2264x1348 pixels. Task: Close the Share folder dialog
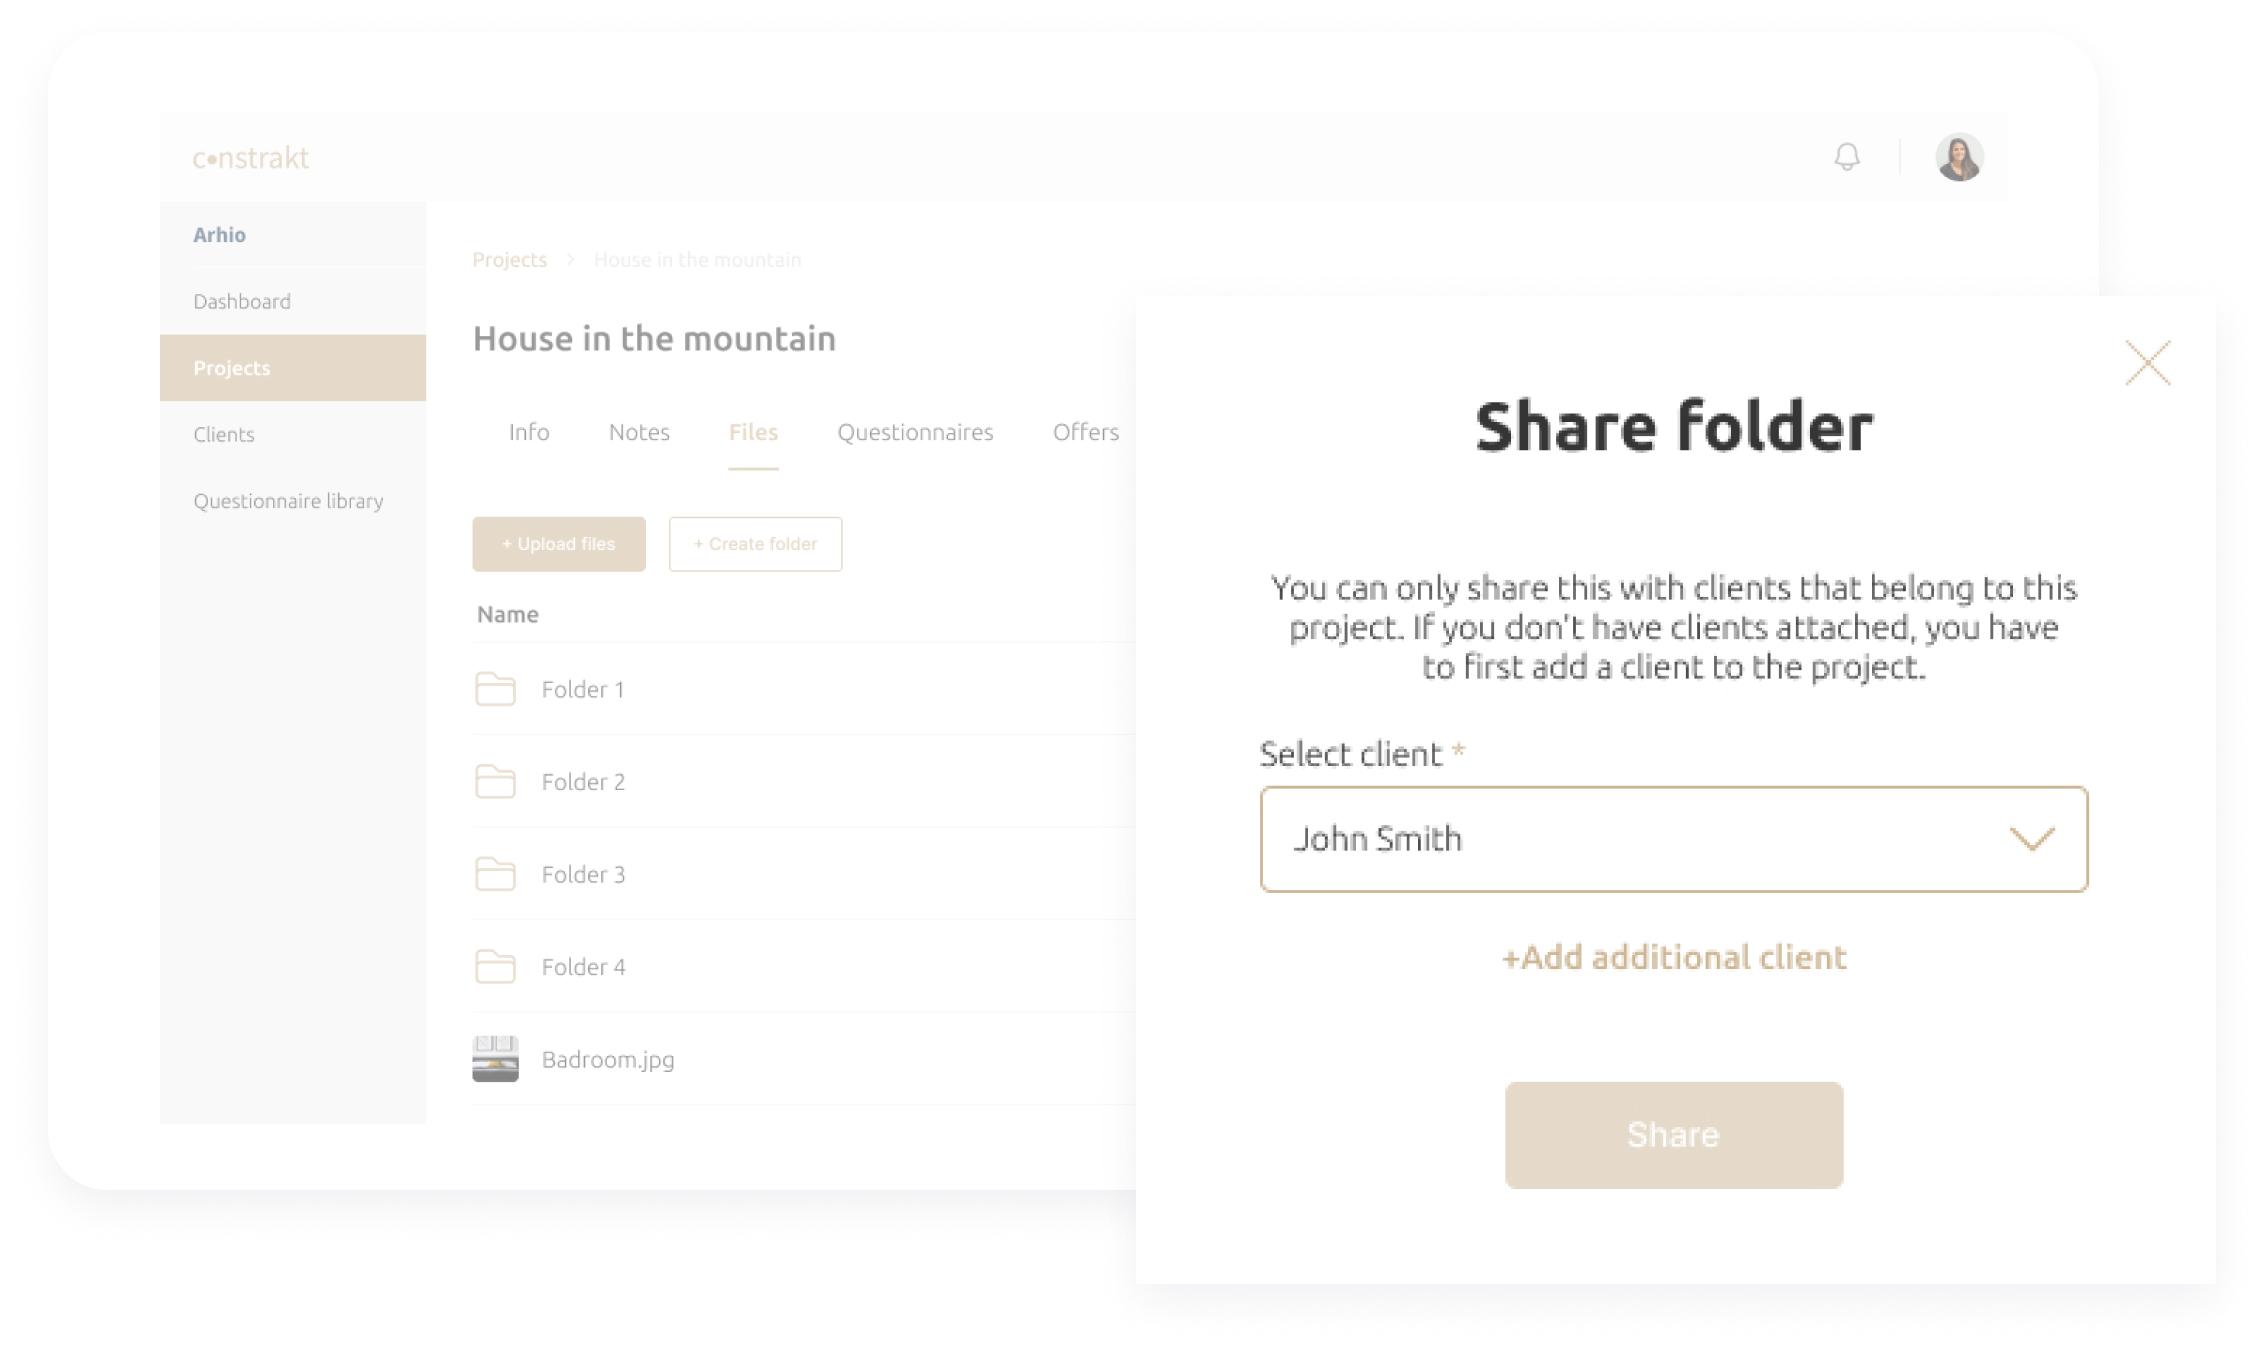pos(2147,362)
